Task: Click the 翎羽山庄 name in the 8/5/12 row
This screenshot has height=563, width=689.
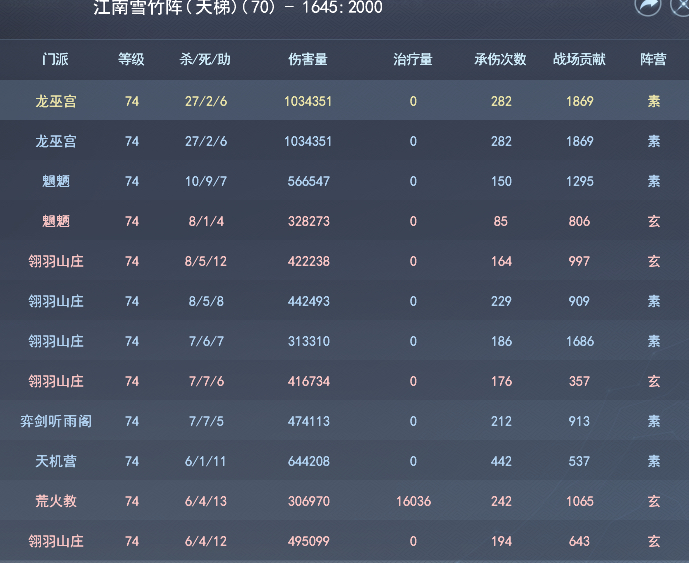Action: (x=56, y=261)
